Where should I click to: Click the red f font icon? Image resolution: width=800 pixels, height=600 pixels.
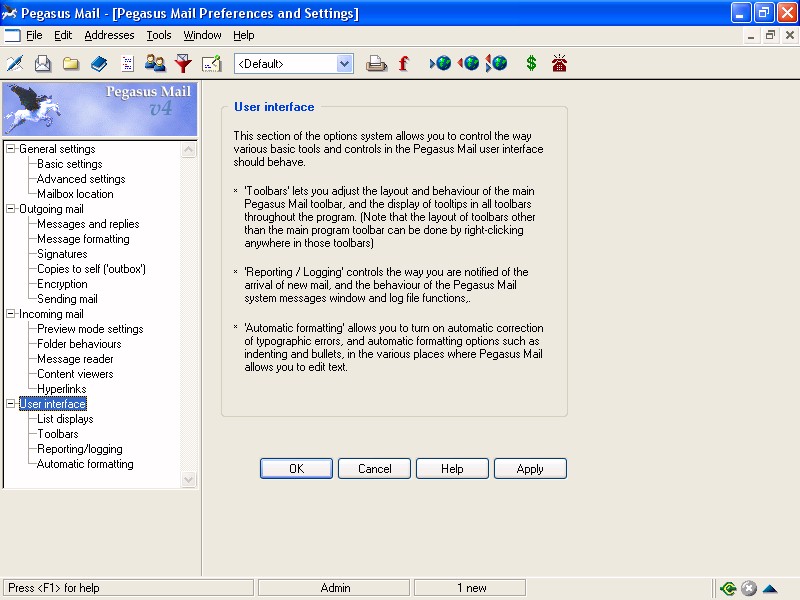tap(404, 64)
